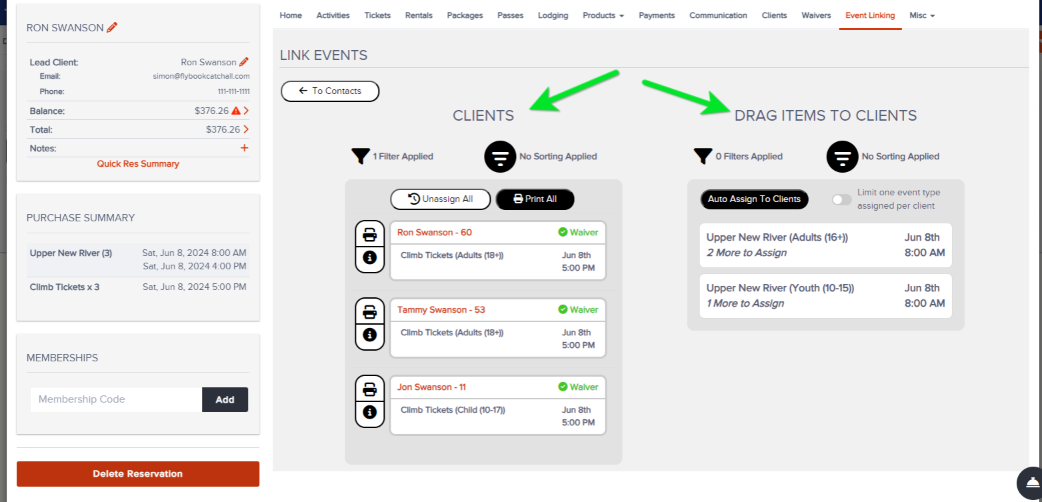This screenshot has width=1042, height=502.
Task: Open balance warning triangle icon
Action: (x=235, y=111)
